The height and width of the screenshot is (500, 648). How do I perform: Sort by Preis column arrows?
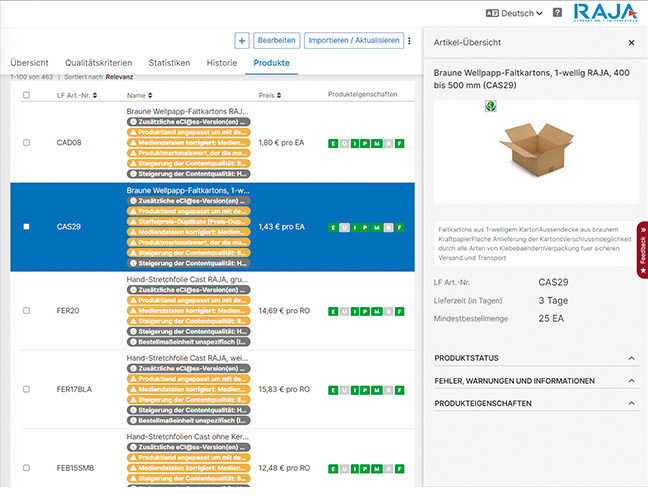click(279, 95)
